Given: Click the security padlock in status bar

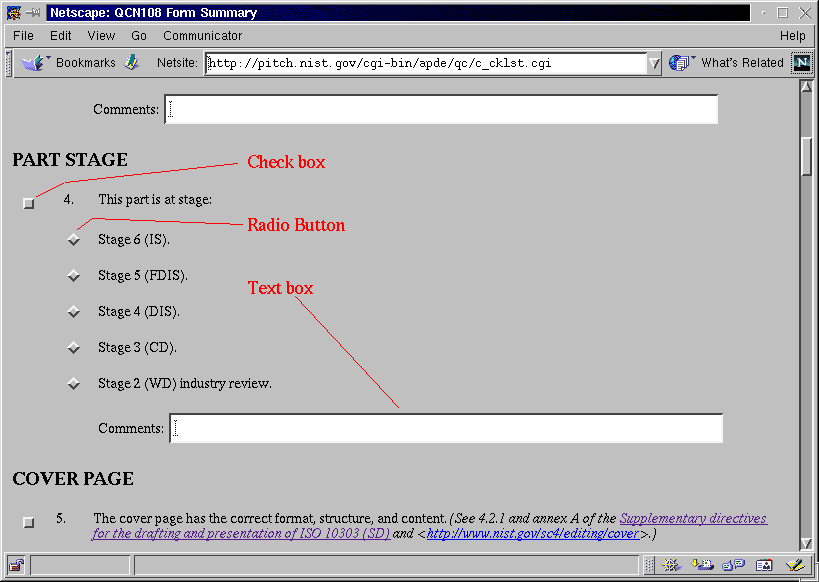Looking at the screenshot, I should (x=16, y=566).
